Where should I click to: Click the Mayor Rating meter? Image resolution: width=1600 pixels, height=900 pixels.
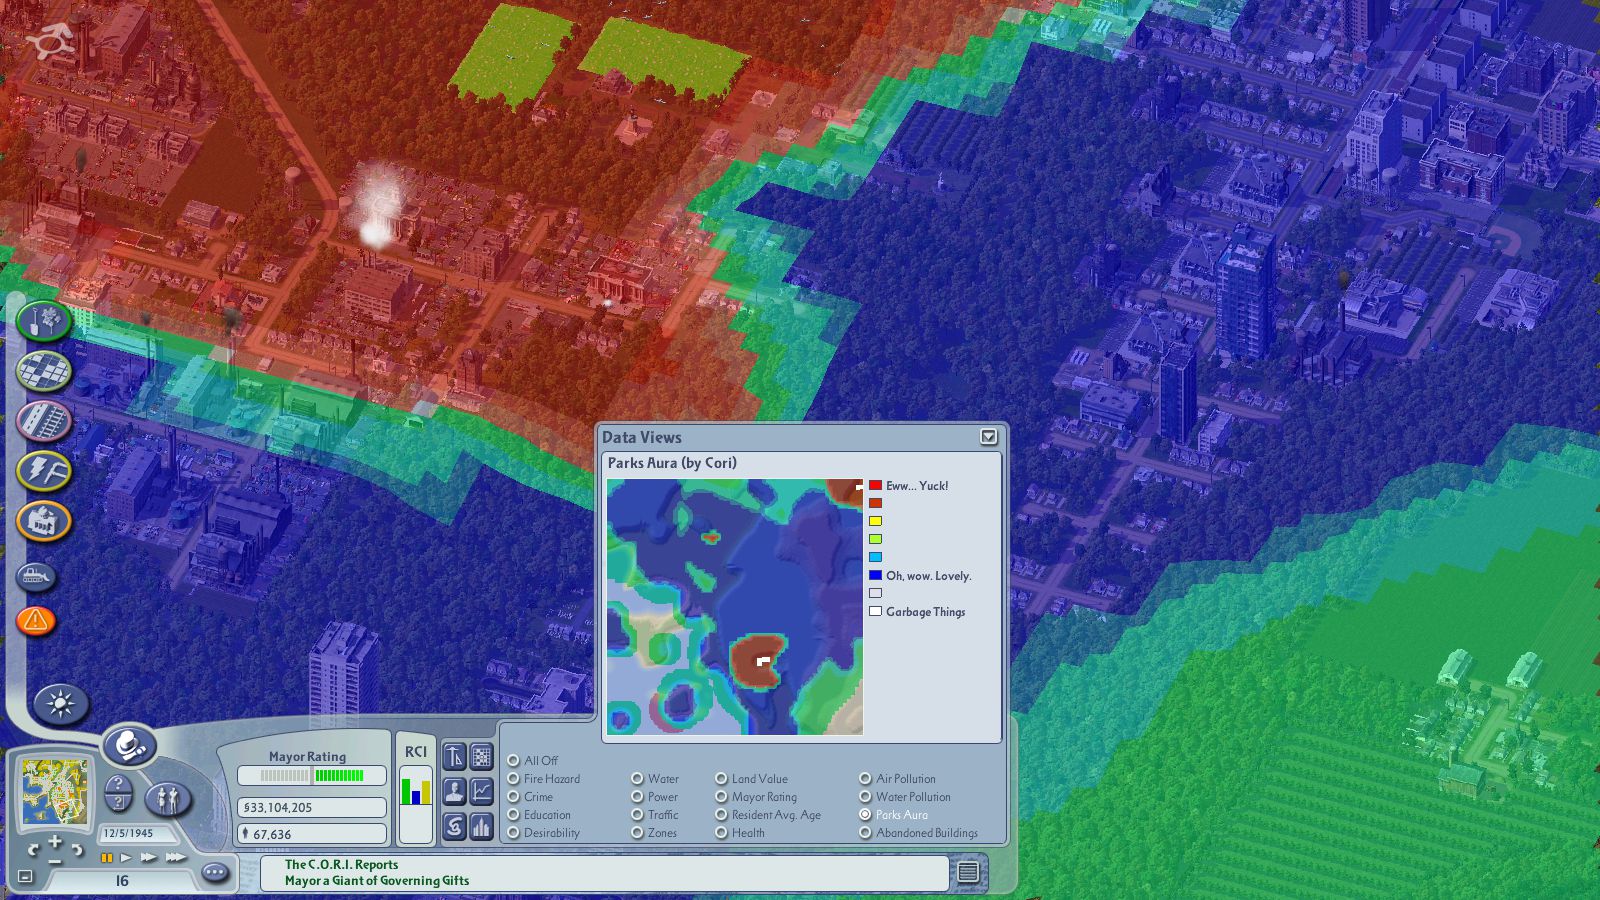tap(312, 775)
